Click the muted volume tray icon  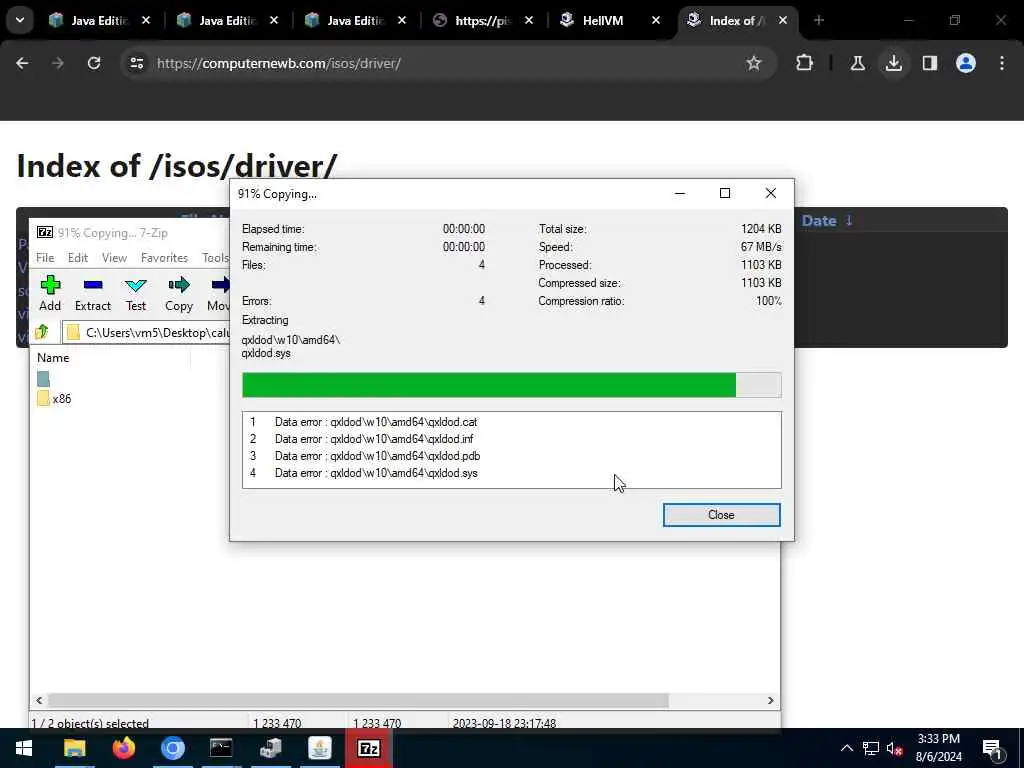[x=894, y=748]
